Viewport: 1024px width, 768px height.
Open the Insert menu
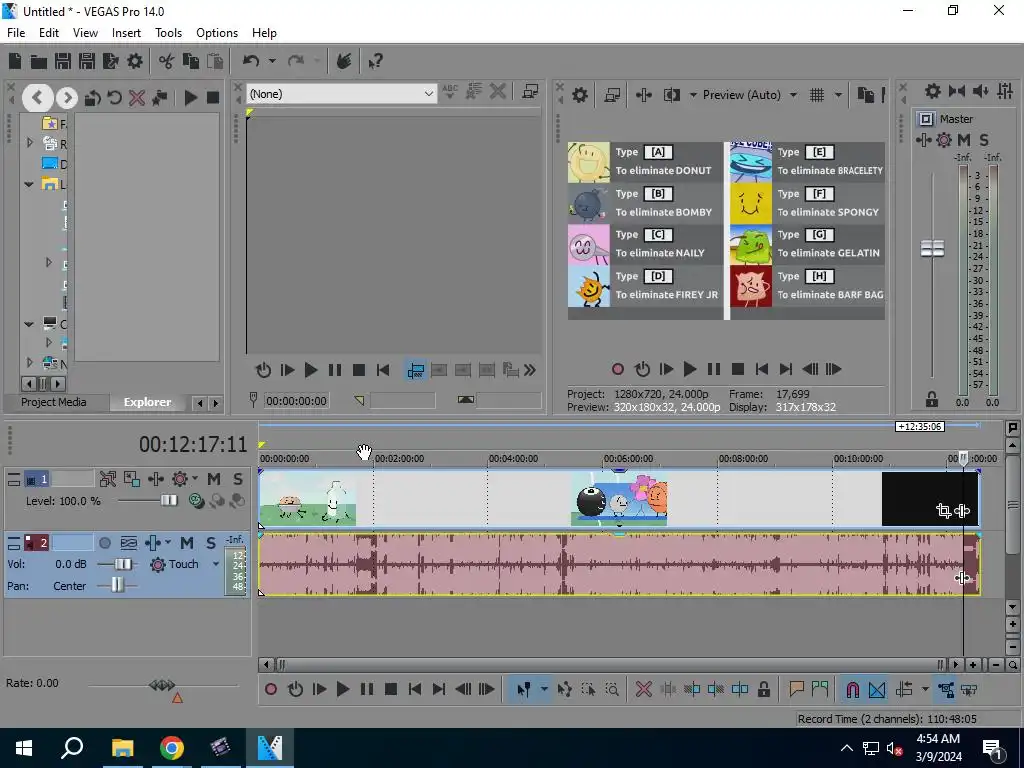tap(126, 33)
